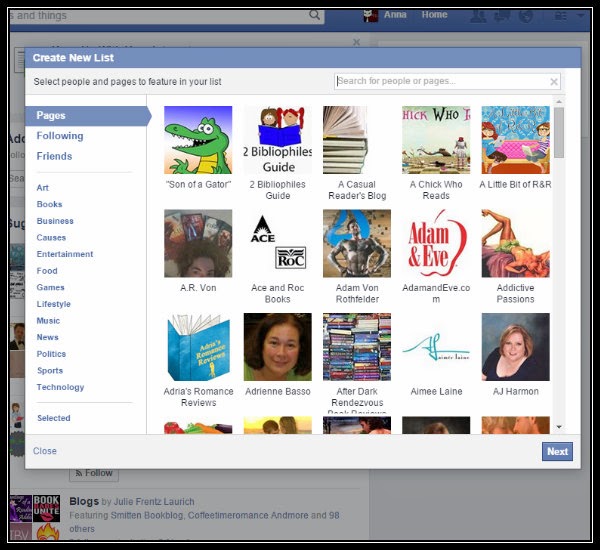Select the News category

[x=47, y=337]
